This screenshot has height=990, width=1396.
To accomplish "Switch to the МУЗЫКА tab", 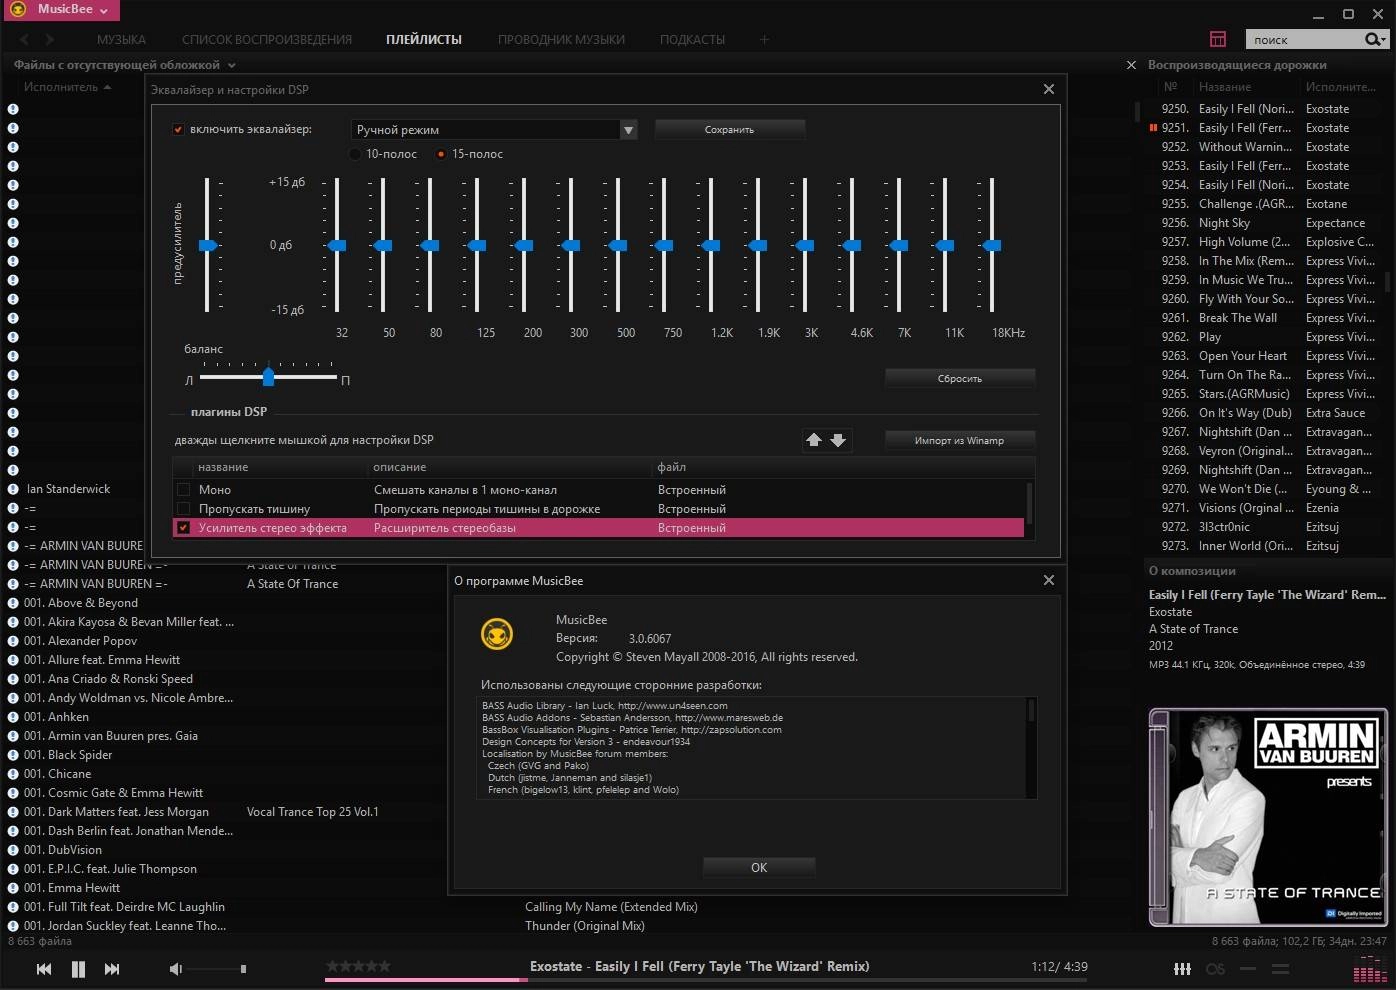I will (121, 40).
